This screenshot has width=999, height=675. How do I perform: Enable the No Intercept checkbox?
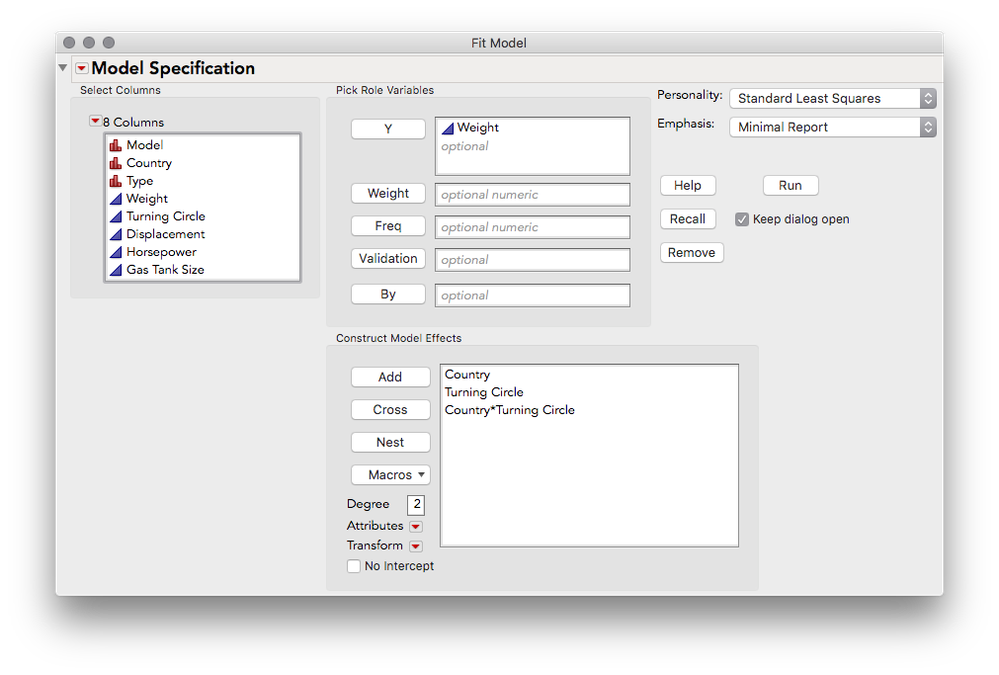(x=354, y=566)
